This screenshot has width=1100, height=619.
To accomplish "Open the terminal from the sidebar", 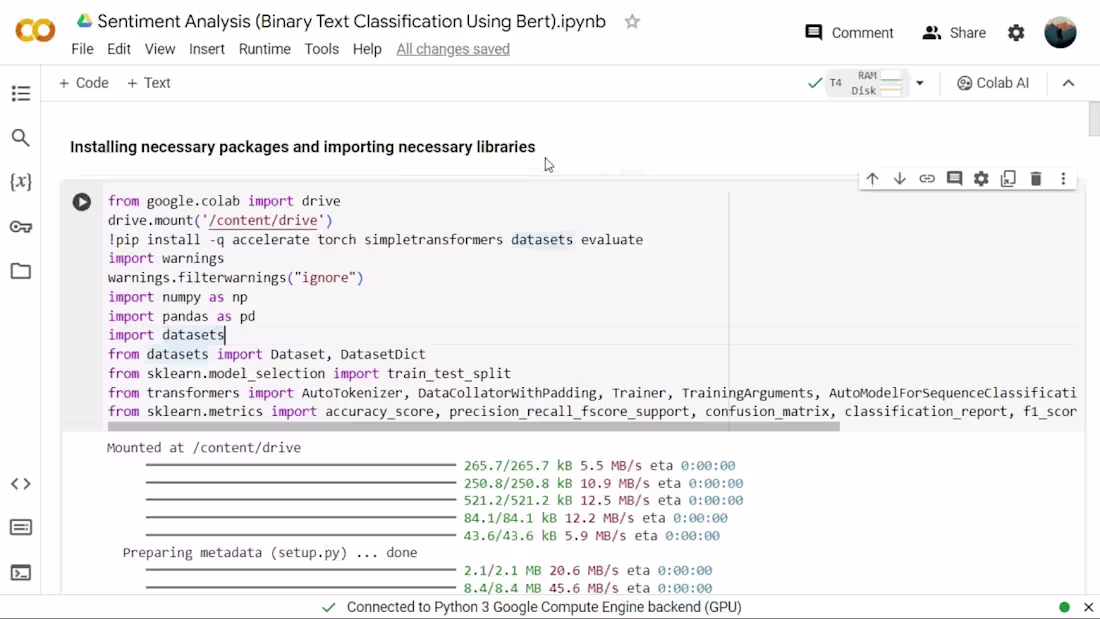I will coord(21,573).
